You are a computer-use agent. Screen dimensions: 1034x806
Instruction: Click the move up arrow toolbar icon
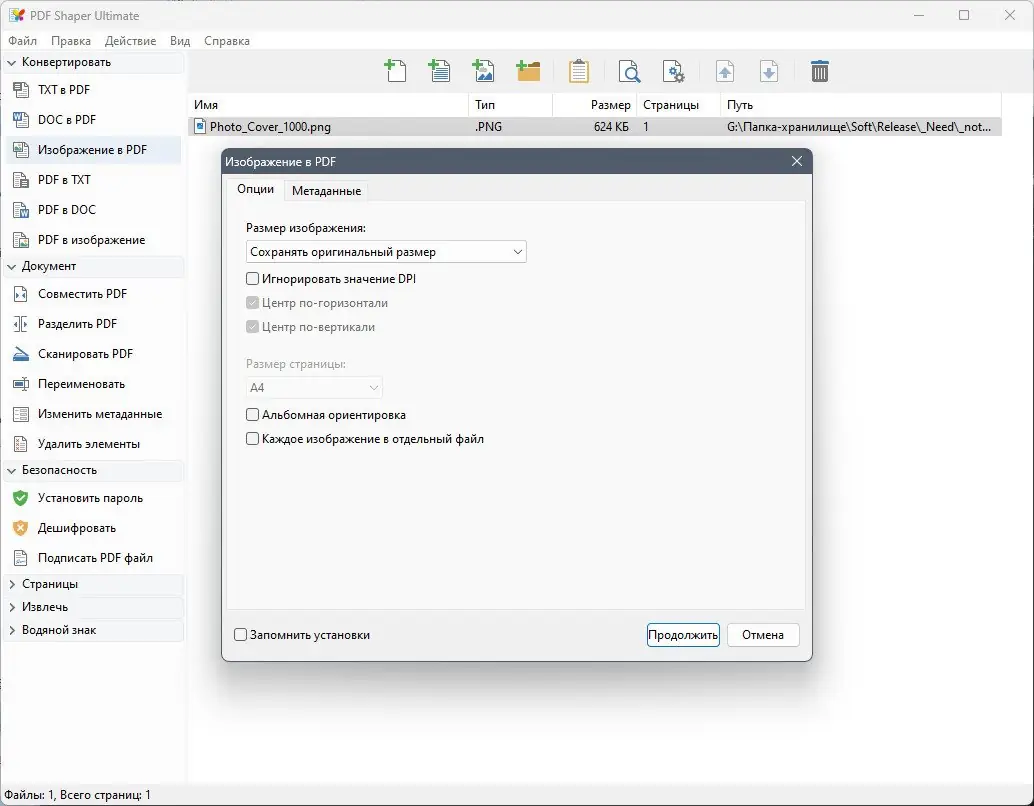pyautogui.click(x=725, y=71)
